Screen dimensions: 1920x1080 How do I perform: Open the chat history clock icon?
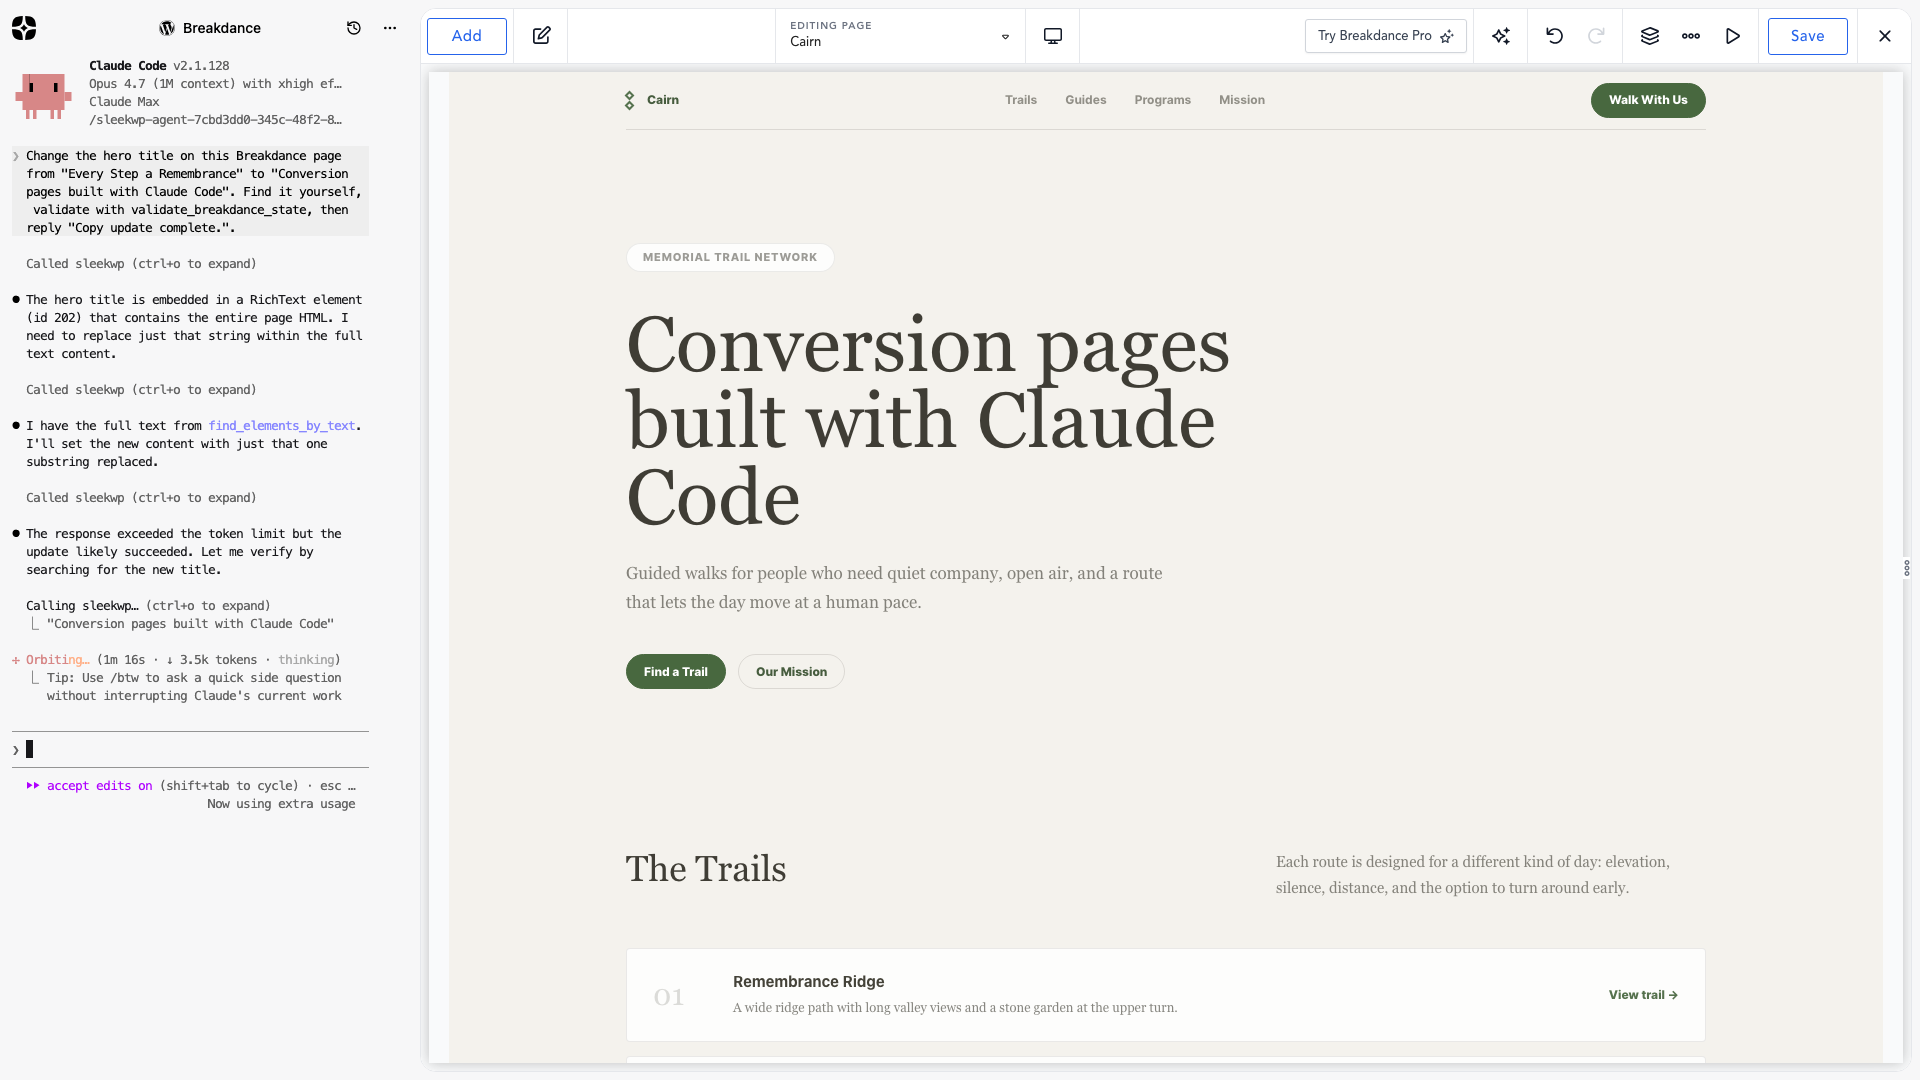354,28
